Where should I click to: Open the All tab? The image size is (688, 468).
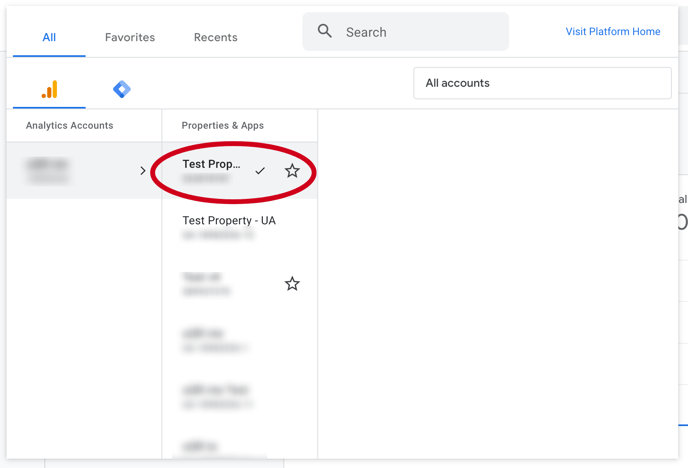[49, 37]
